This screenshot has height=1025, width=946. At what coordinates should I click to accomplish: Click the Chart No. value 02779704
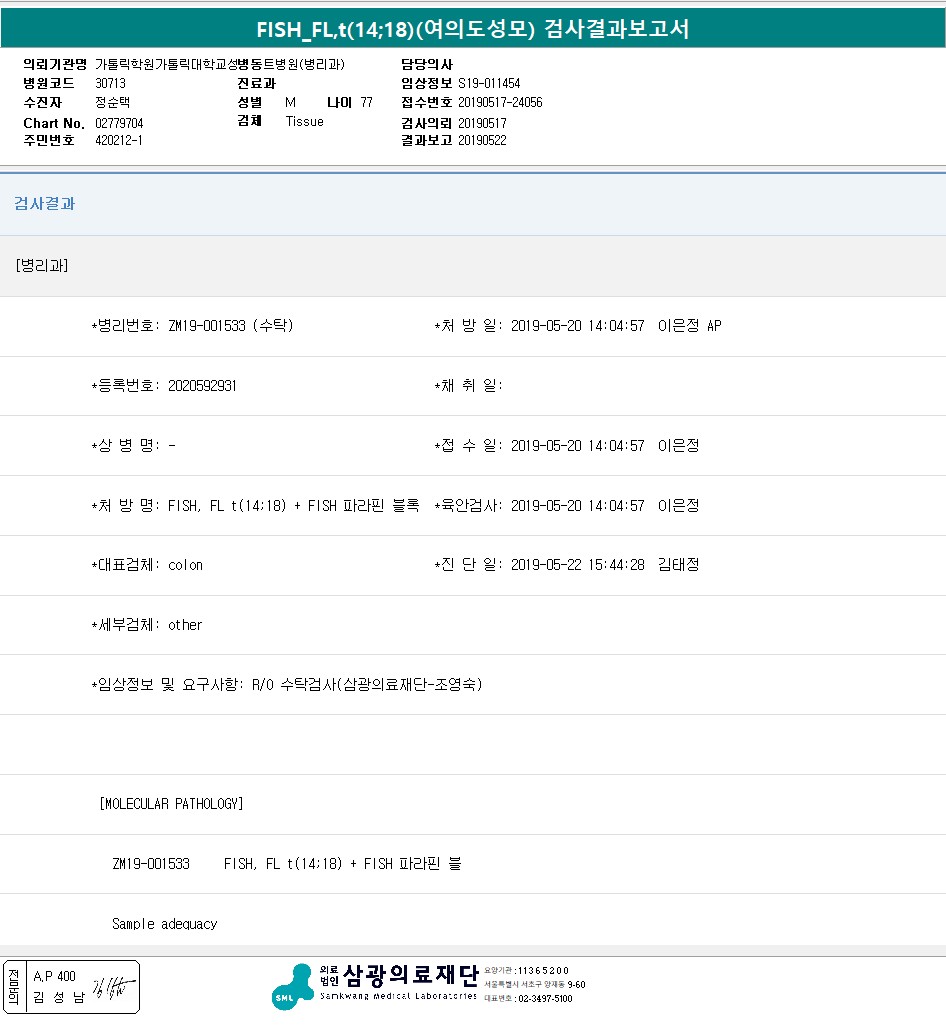(x=119, y=123)
